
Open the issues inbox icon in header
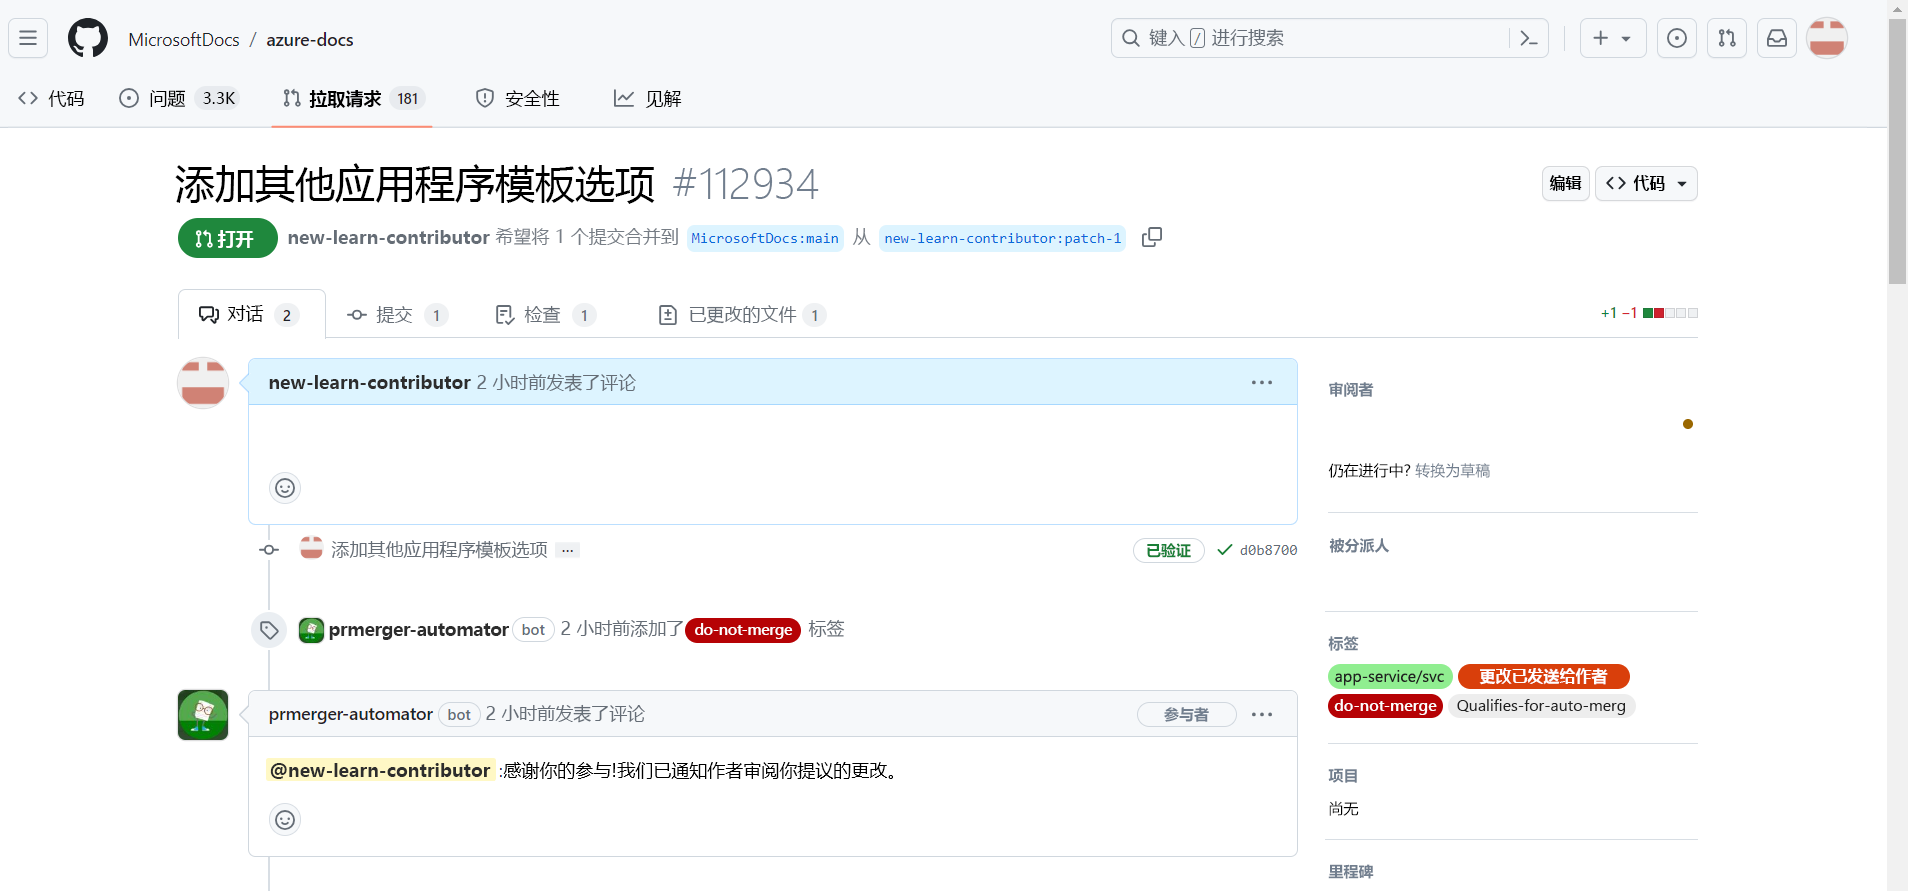point(1677,38)
